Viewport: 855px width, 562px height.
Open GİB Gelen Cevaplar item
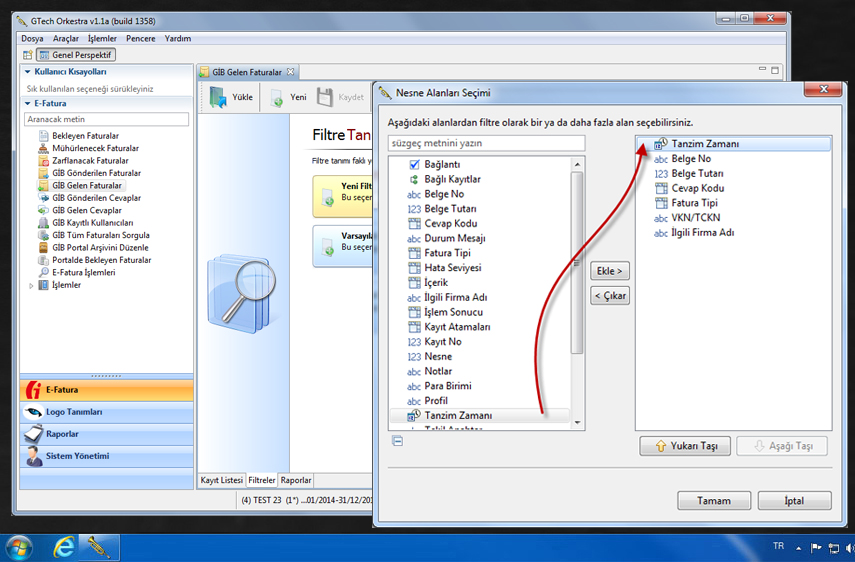click(x=80, y=210)
